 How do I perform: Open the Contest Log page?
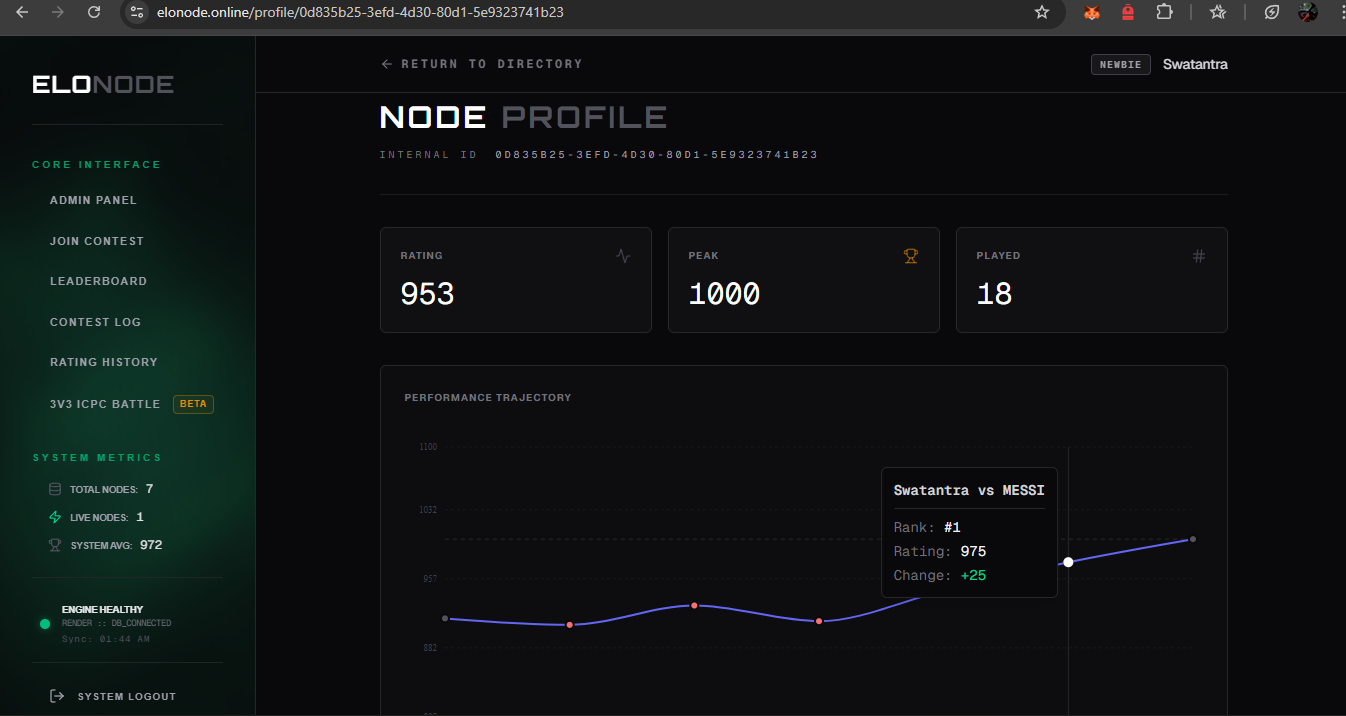click(95, 322)
